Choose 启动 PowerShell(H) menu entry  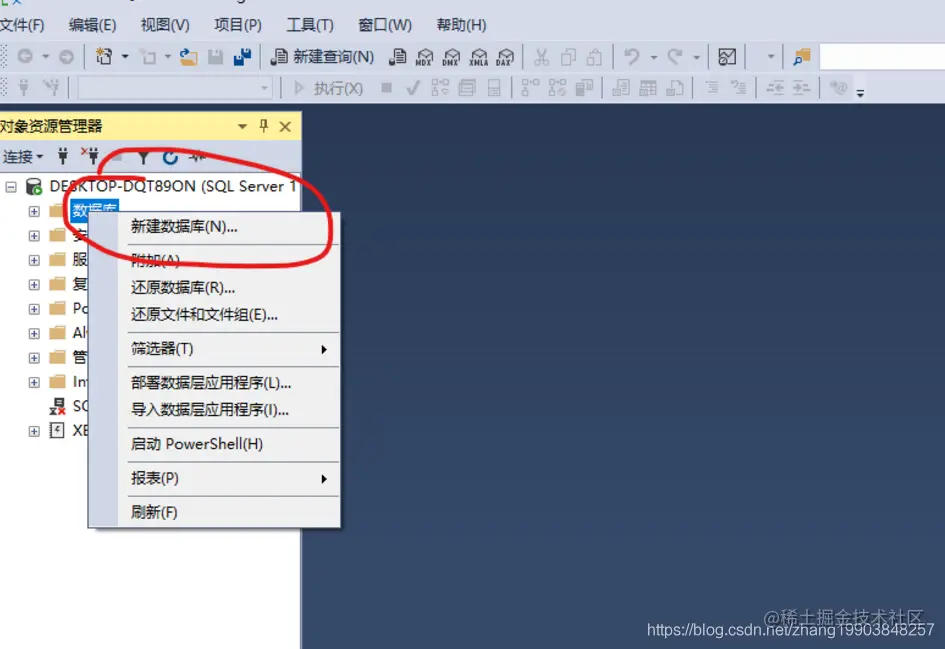click(214, 444)
